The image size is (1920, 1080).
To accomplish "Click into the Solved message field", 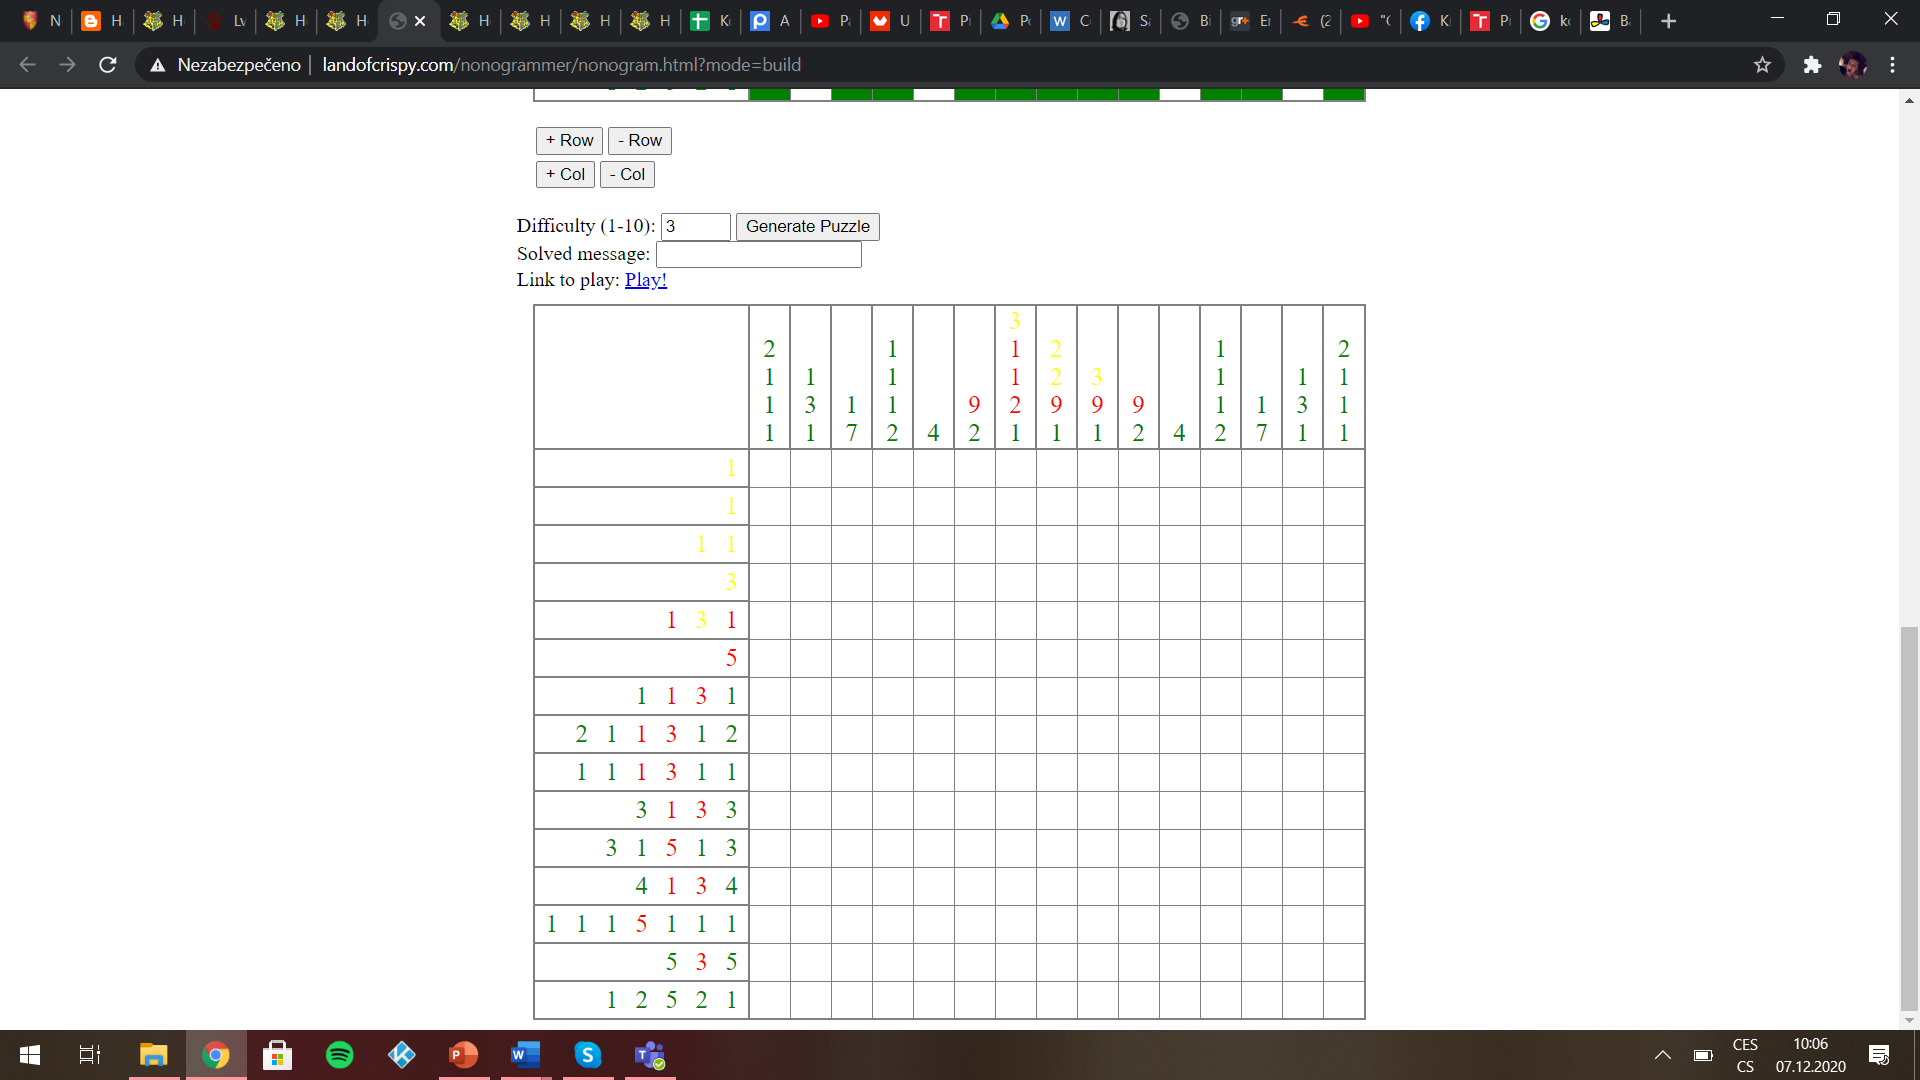I will tap(758, 255).
